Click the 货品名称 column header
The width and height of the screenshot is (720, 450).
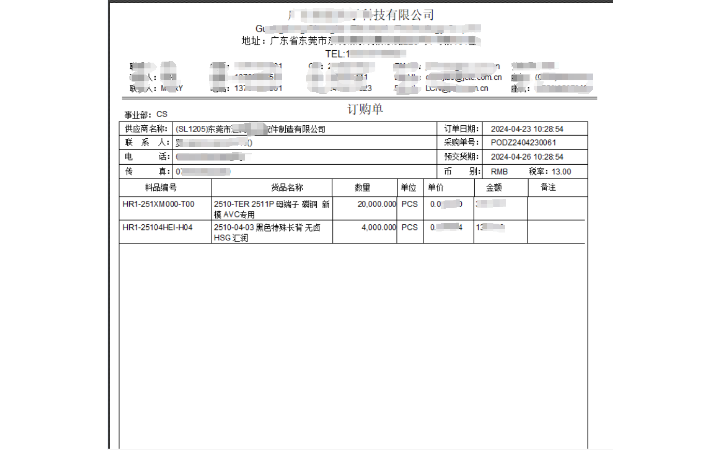pos(287,187)
